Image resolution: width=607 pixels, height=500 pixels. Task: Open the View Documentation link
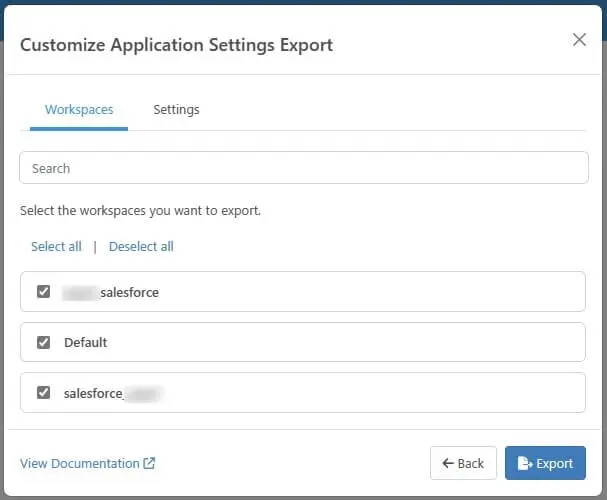tap(80, 464)
